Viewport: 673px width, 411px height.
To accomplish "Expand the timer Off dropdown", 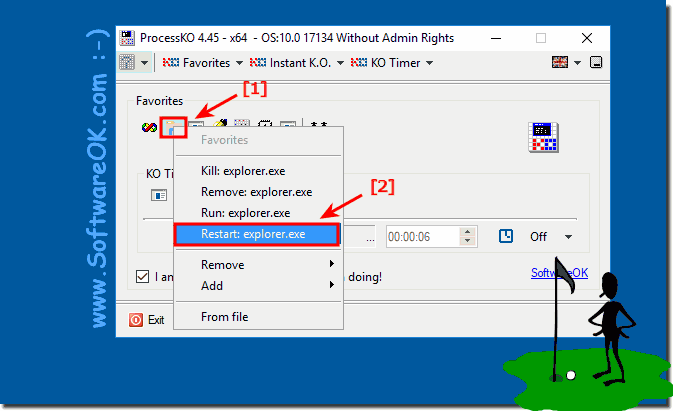I will tap(568, 237).
